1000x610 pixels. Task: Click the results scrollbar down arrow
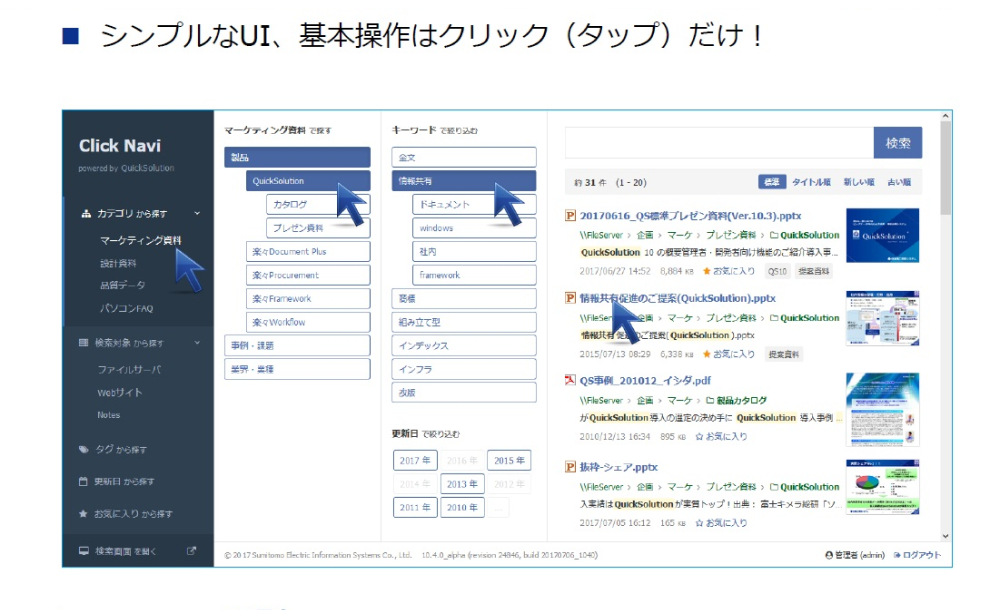point(946,537)
